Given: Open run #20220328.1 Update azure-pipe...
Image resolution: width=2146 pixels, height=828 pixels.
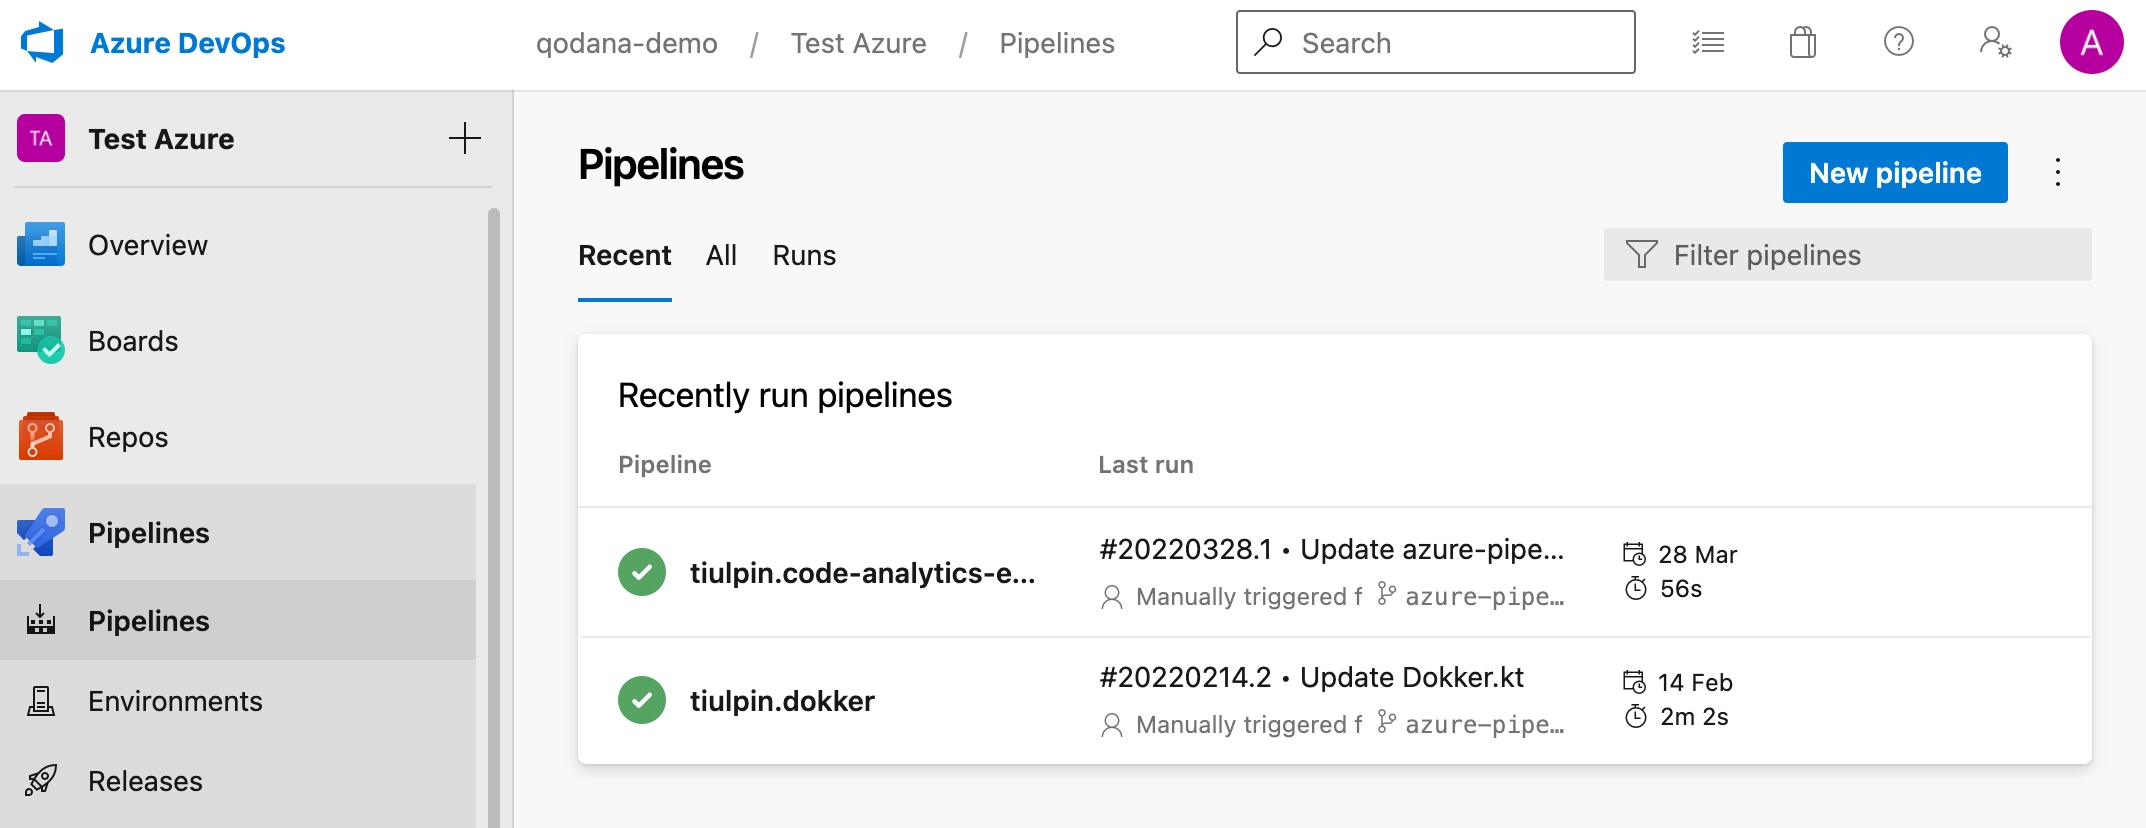Looking at the screenshot, I should click(1331, 549).
